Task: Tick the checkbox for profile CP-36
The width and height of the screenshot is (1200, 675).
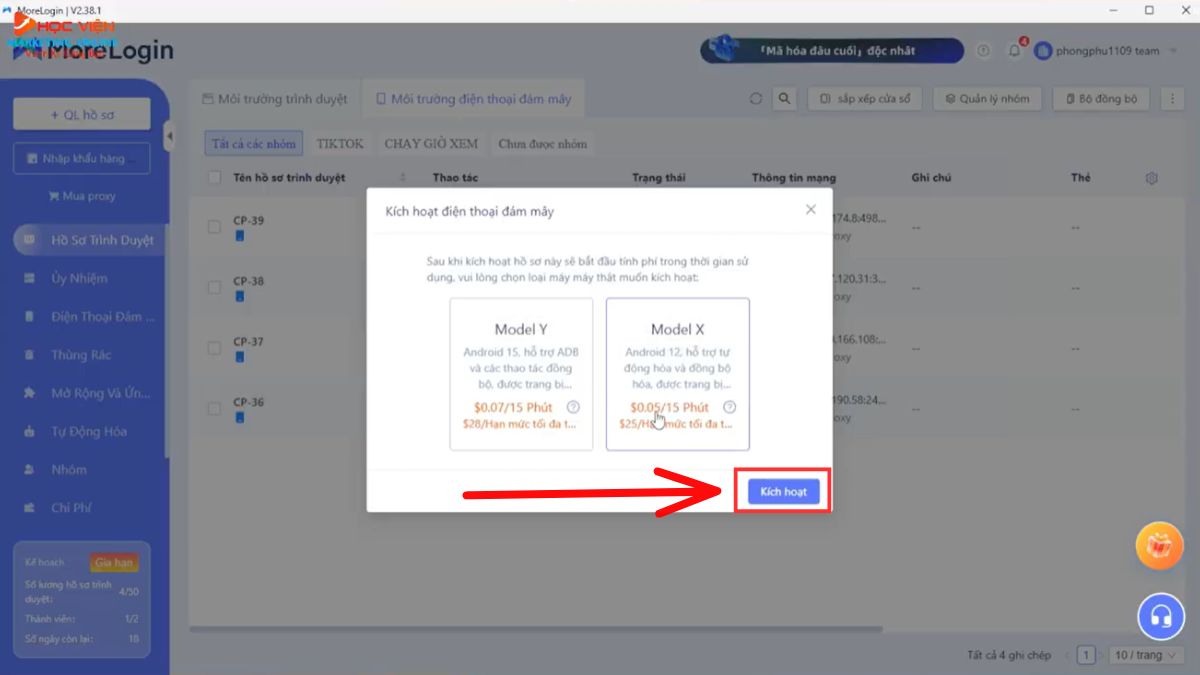Action: tap(214, 408)
